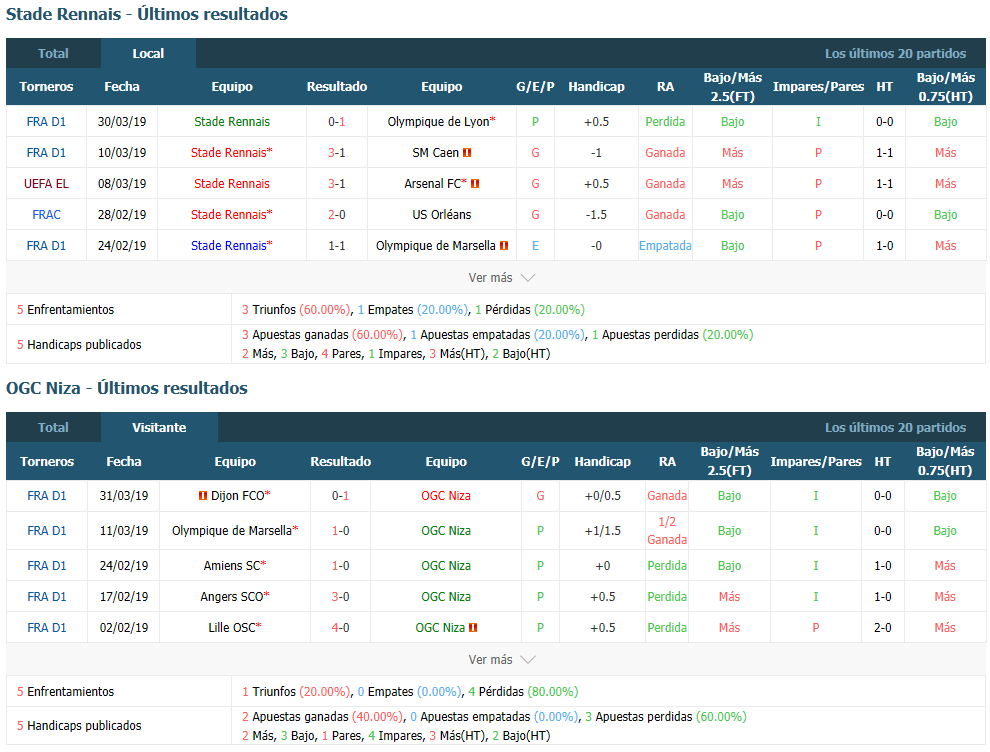Click '3 Triunfos (60.00%)' summary text
The image size is (990, 752).
(296, 310)
